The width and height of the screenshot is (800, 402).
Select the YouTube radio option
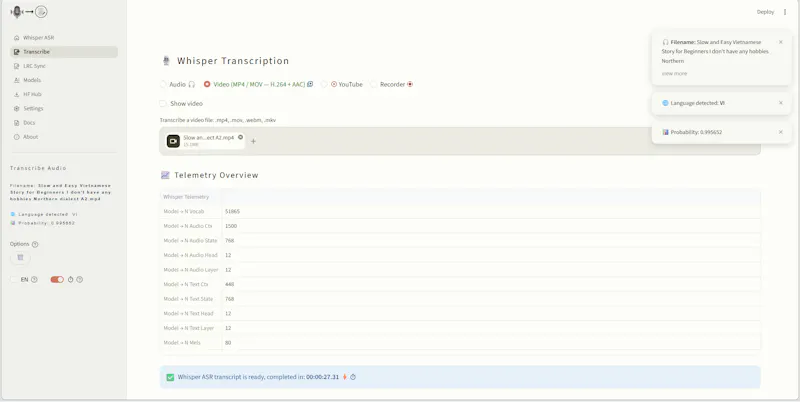coord(324,84)
